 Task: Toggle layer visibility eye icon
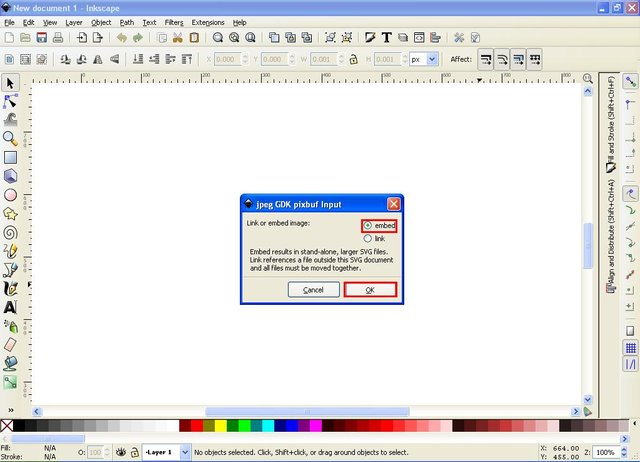click(121, 452)
